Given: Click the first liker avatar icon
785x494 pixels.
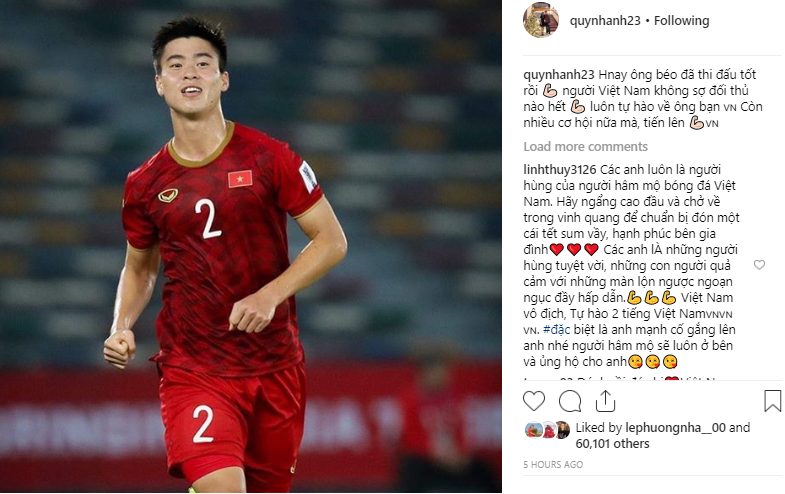Looking at the screenshot, I should pyautogui.click(x=533, y=429).
